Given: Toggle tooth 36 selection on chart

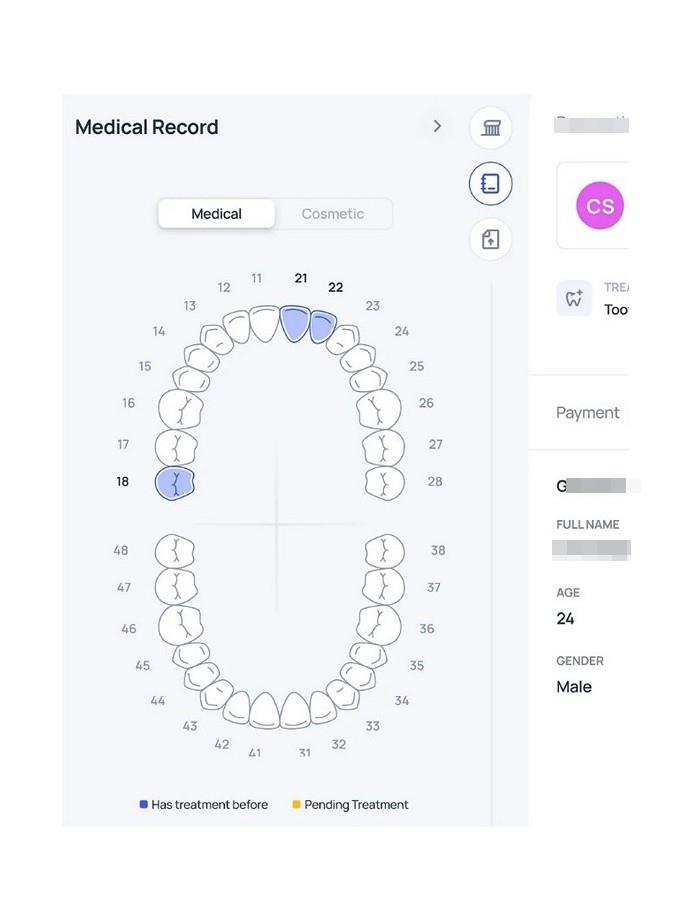Looking at the screenshot, I should [379, 626].
